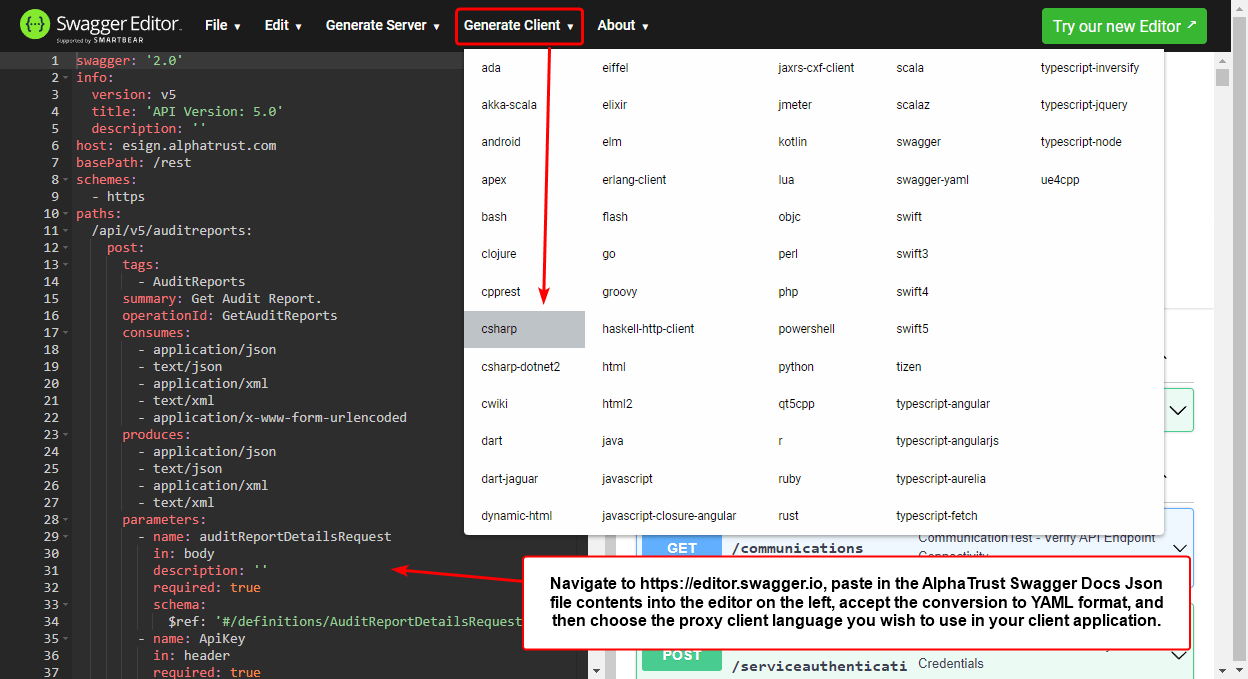Choose typescript-inversify client
This screenshot has height=679, width=1248.
point(1089,68)
